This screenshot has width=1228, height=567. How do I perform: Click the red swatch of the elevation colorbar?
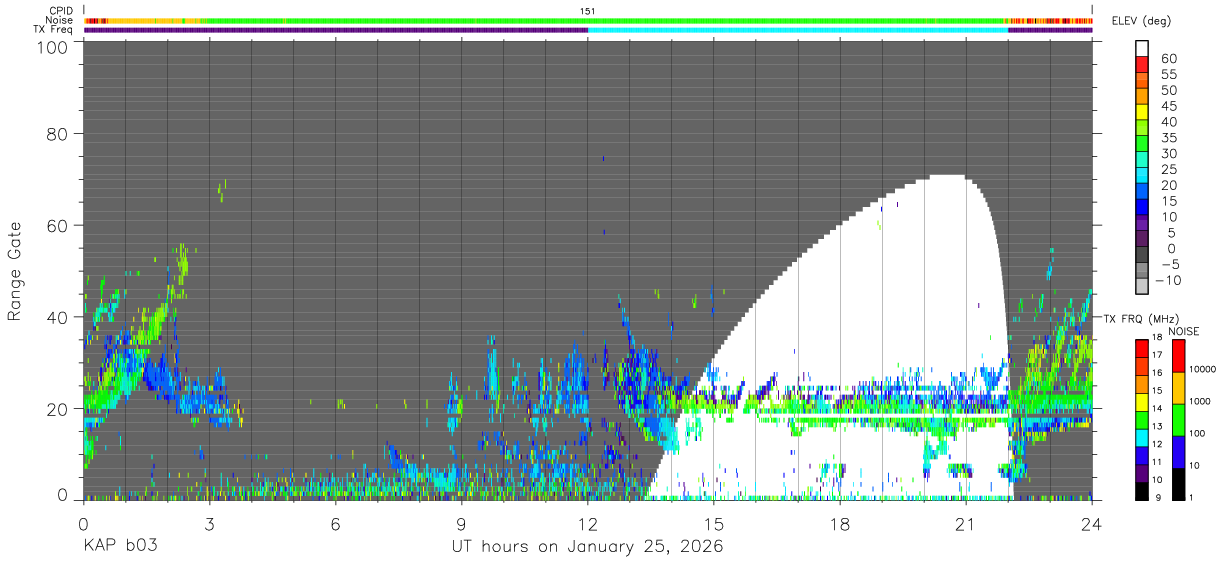coord(1142,66)
